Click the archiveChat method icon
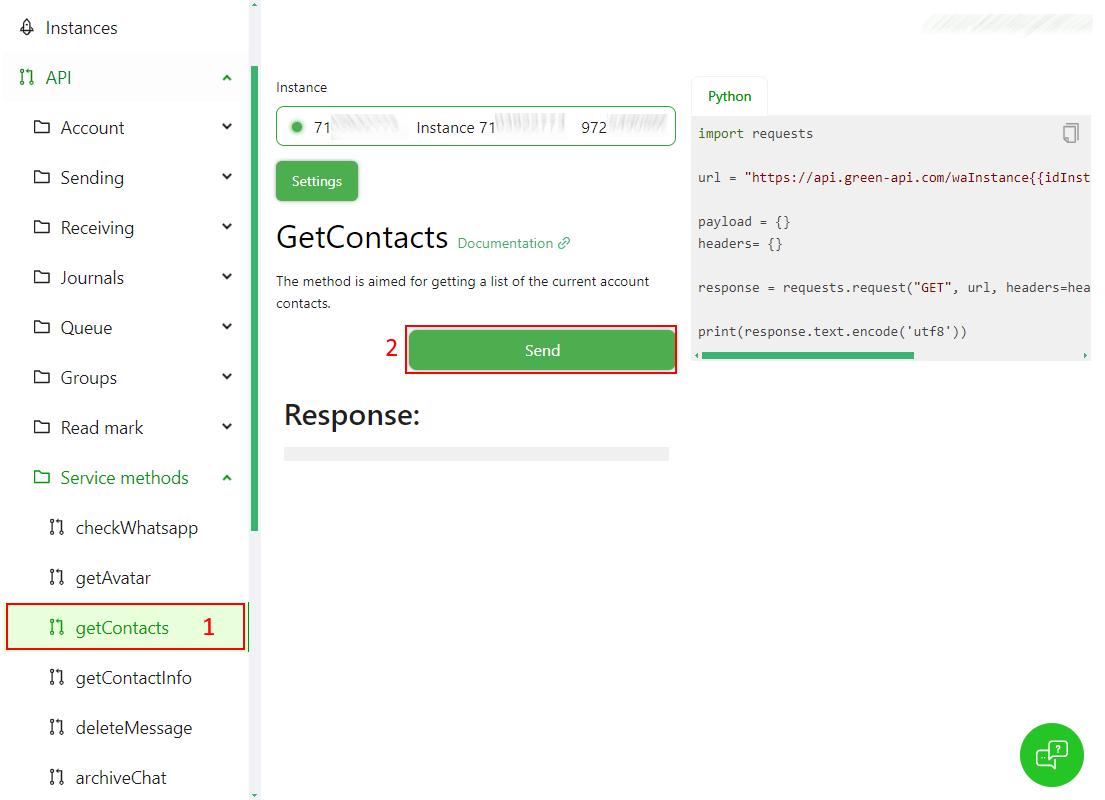This screenshot has height=800, width=1105. [57, 777]
